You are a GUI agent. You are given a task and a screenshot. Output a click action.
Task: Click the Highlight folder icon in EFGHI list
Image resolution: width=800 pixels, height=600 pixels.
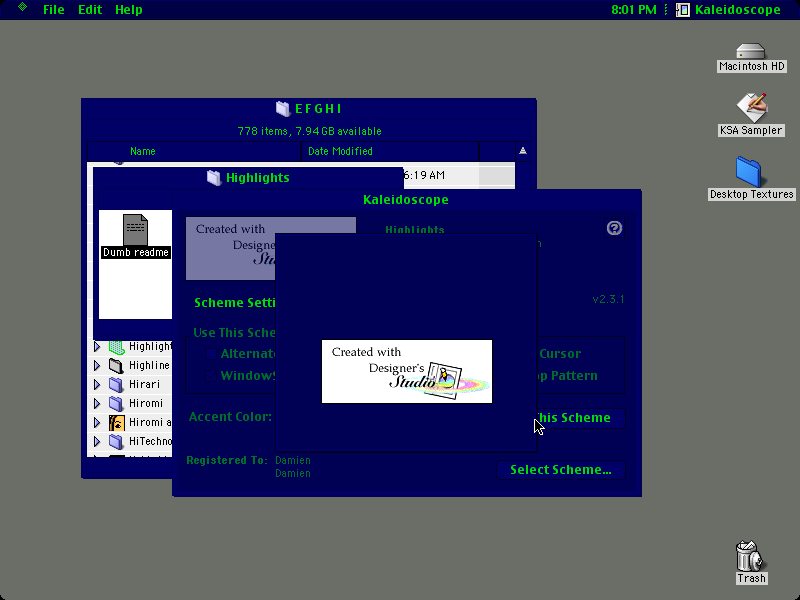(117, 347)
